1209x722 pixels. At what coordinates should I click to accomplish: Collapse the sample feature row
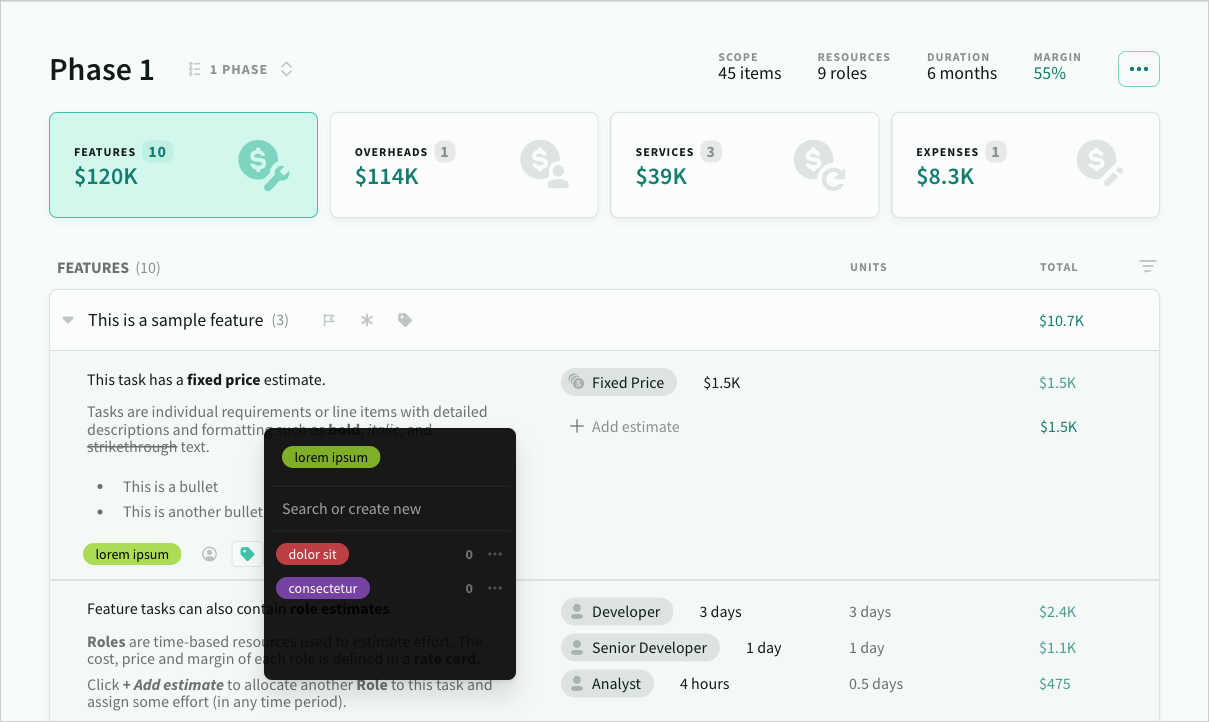point(68,321)
